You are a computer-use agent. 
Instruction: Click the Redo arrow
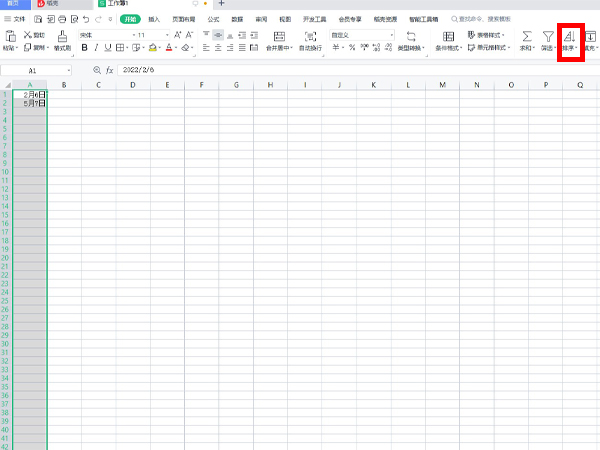(98, 19)
